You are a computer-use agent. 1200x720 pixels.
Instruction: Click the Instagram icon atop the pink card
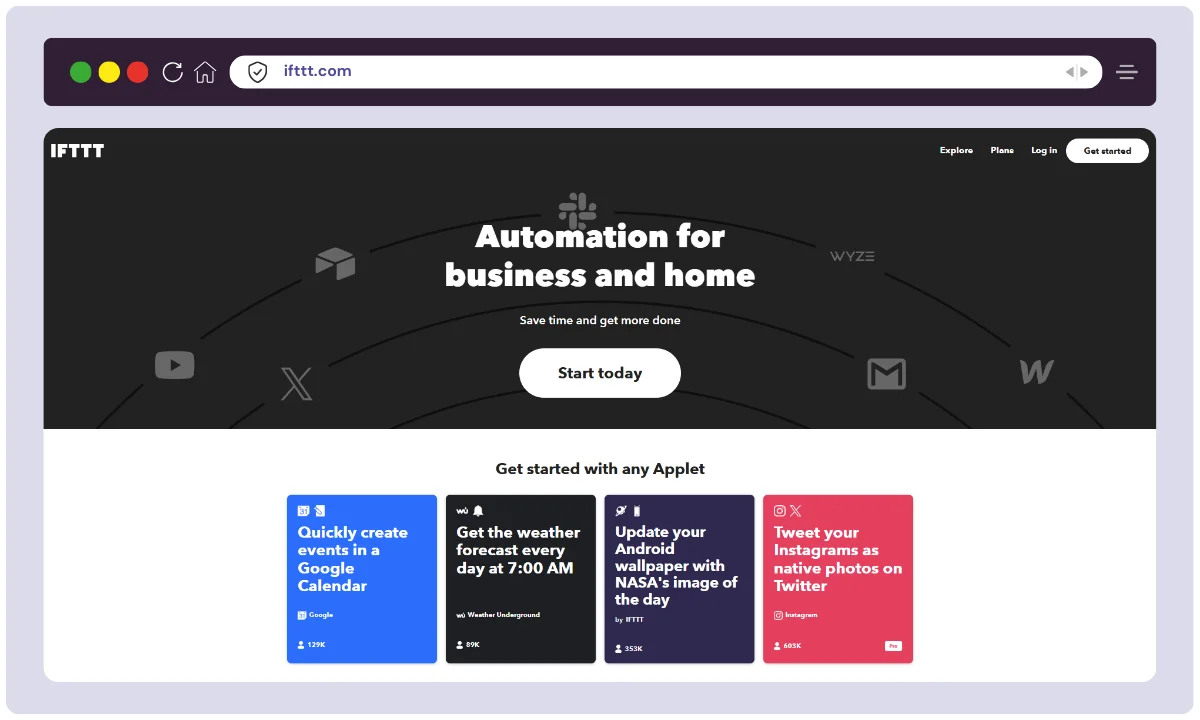click(780, 511)
